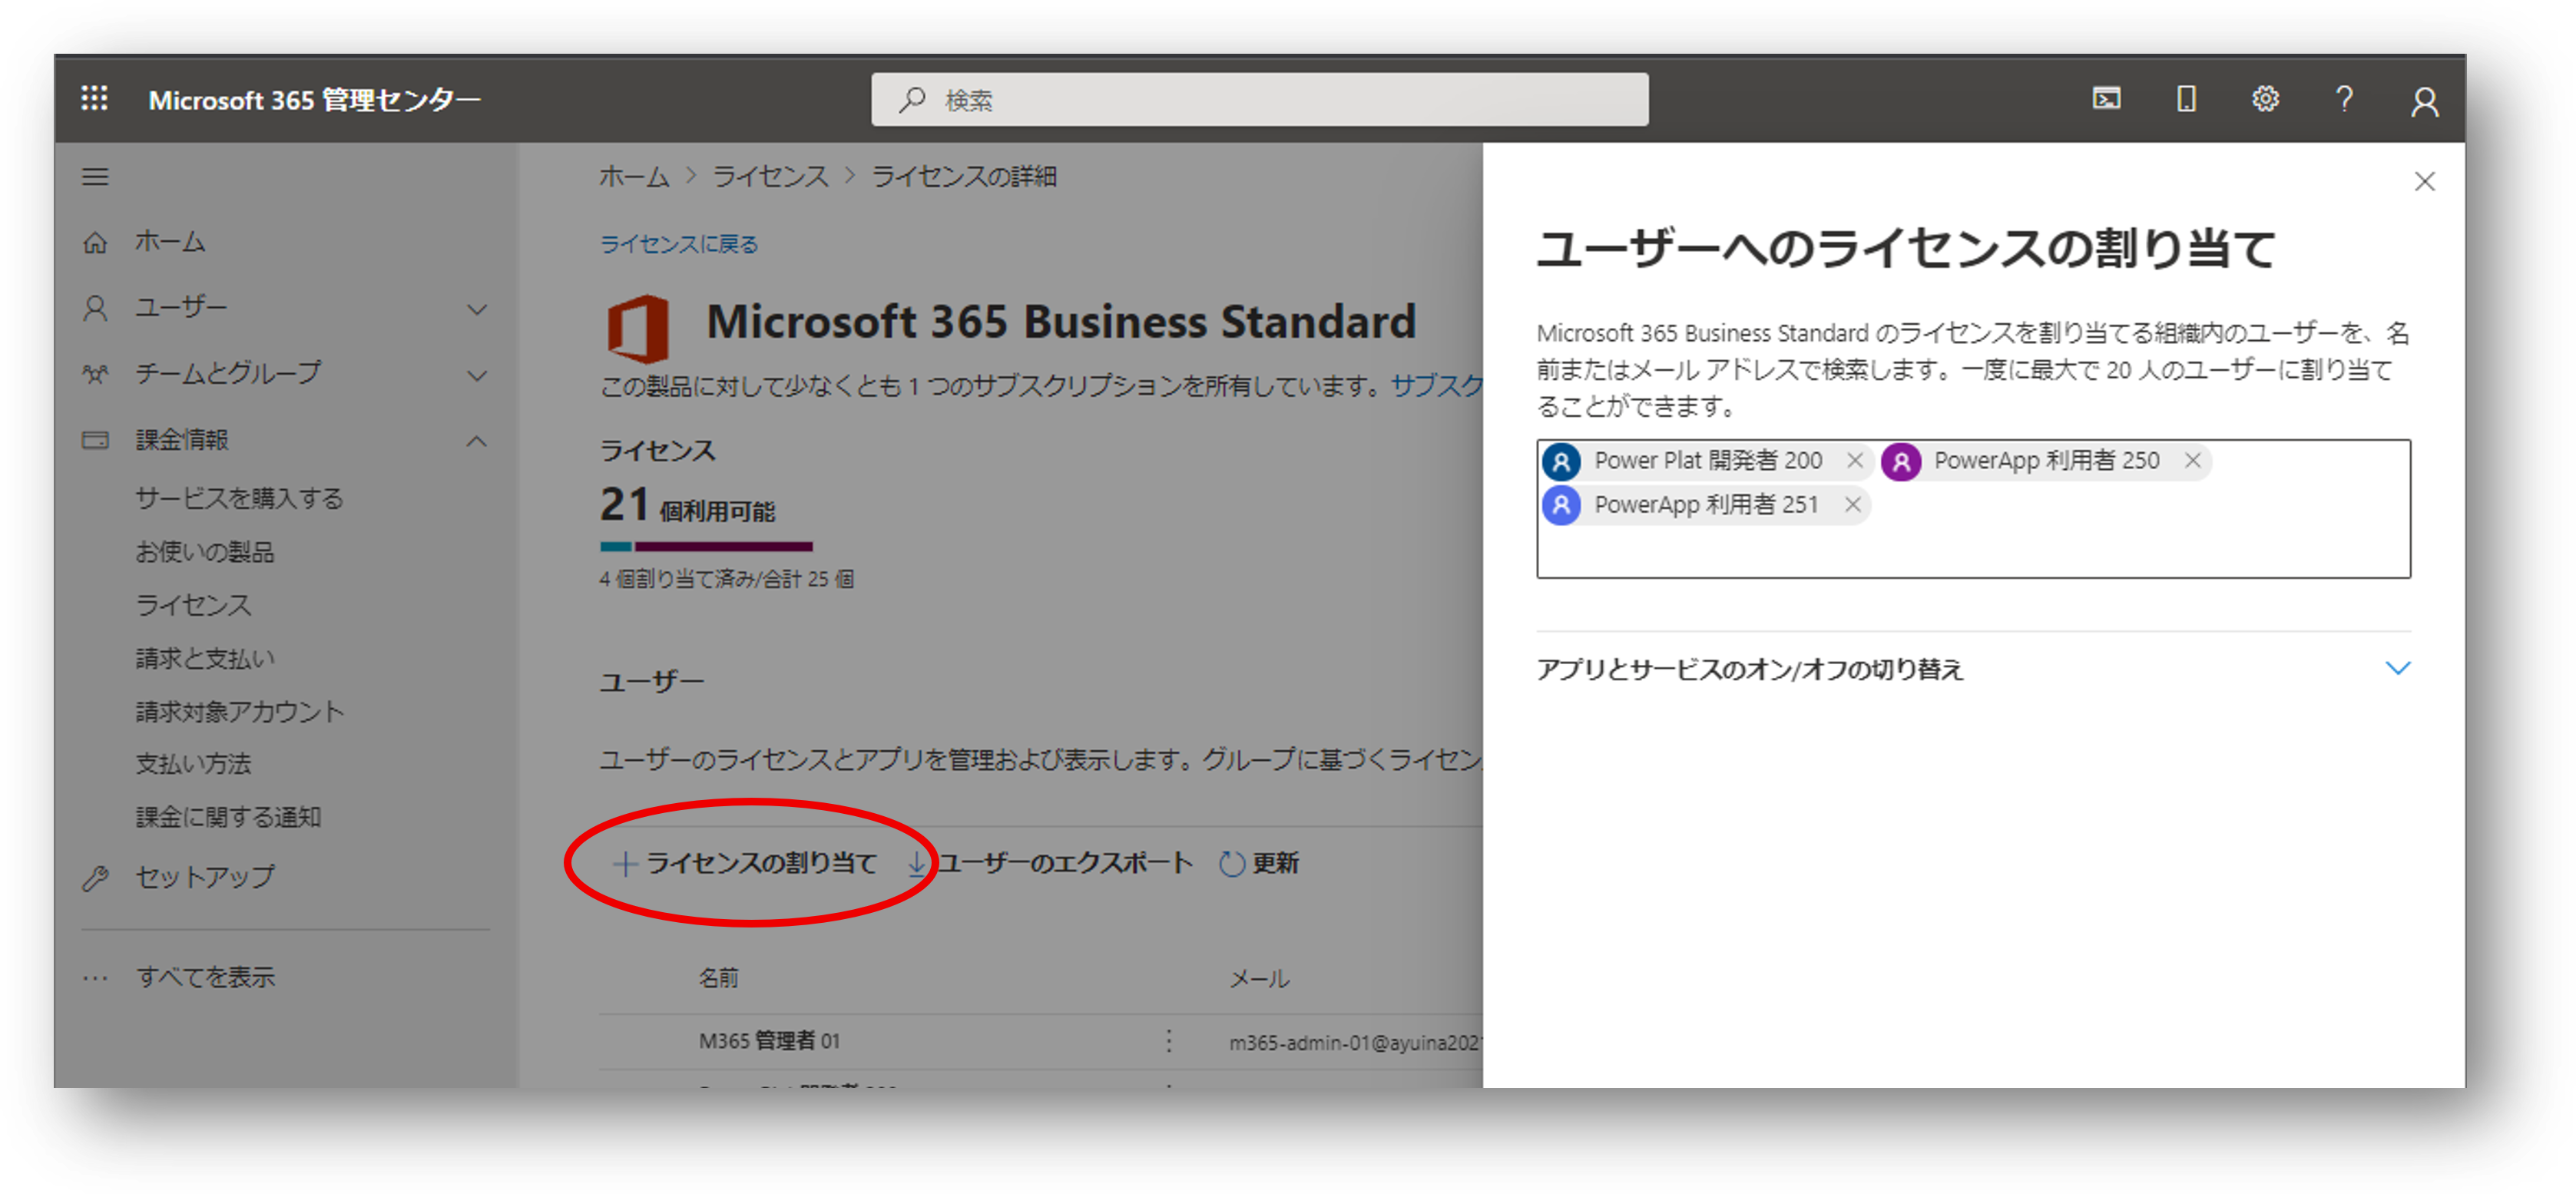Remove Power Plat 開発者 200 from selection
This screenshot has height=1197, width=2576.
pyautogui.click(x=1854, y=460)
